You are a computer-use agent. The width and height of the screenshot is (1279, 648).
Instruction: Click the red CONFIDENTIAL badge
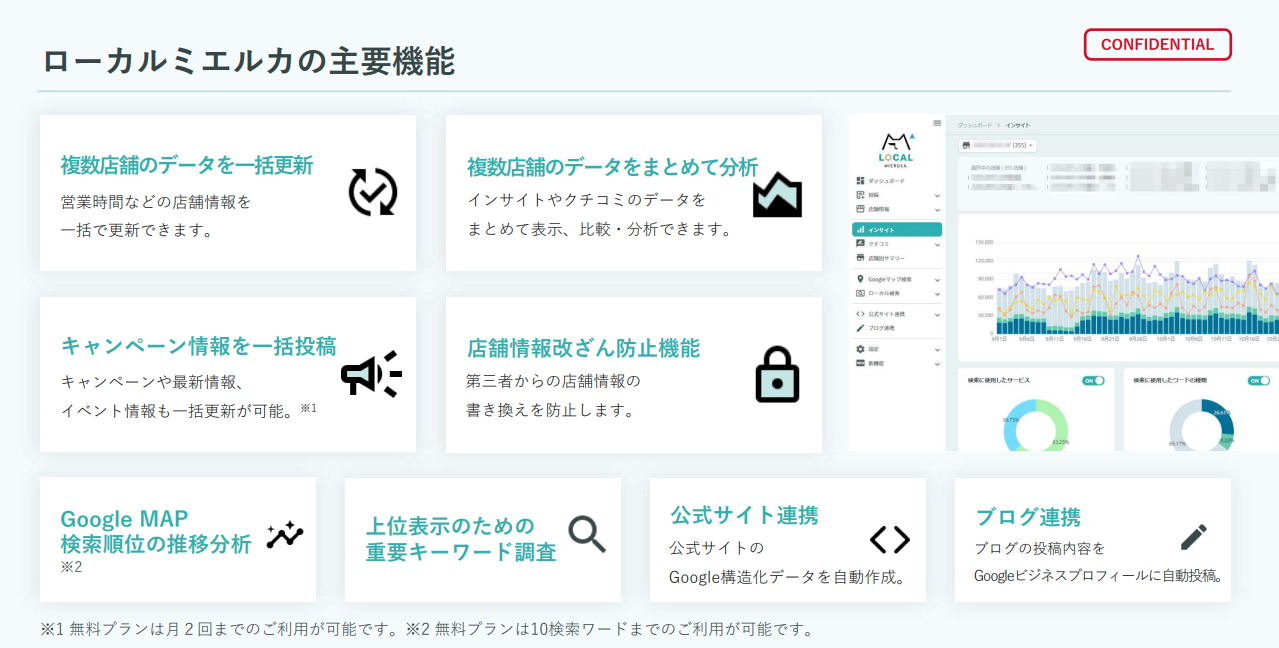[1158, 44]
